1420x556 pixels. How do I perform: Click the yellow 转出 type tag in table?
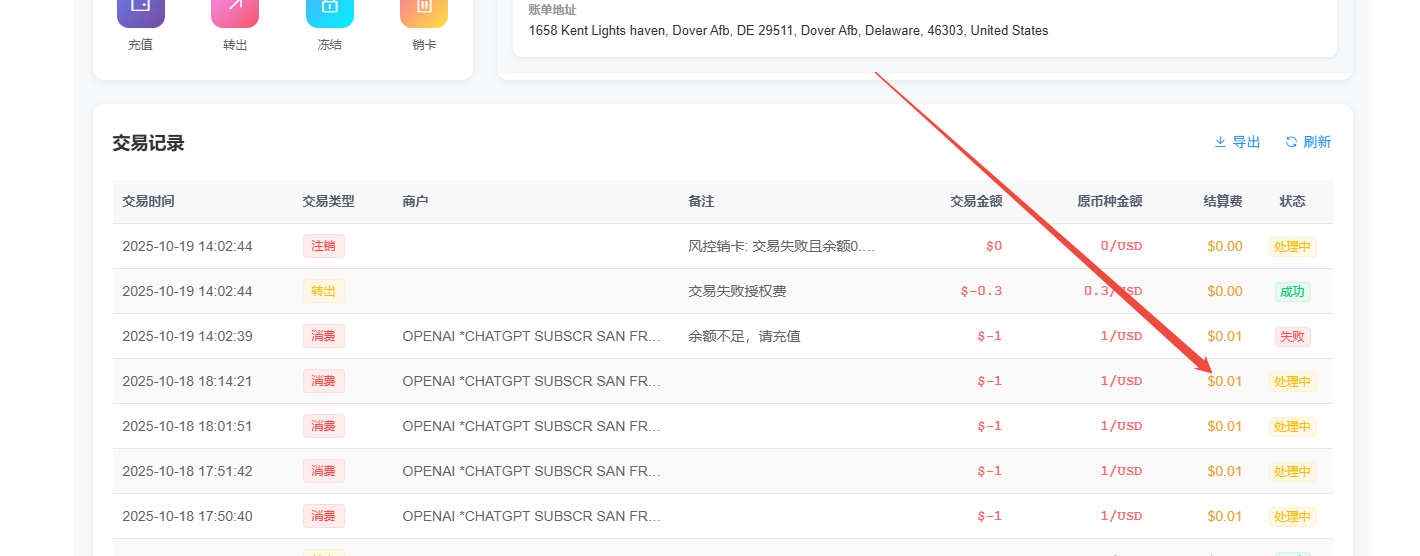[323, 291]
